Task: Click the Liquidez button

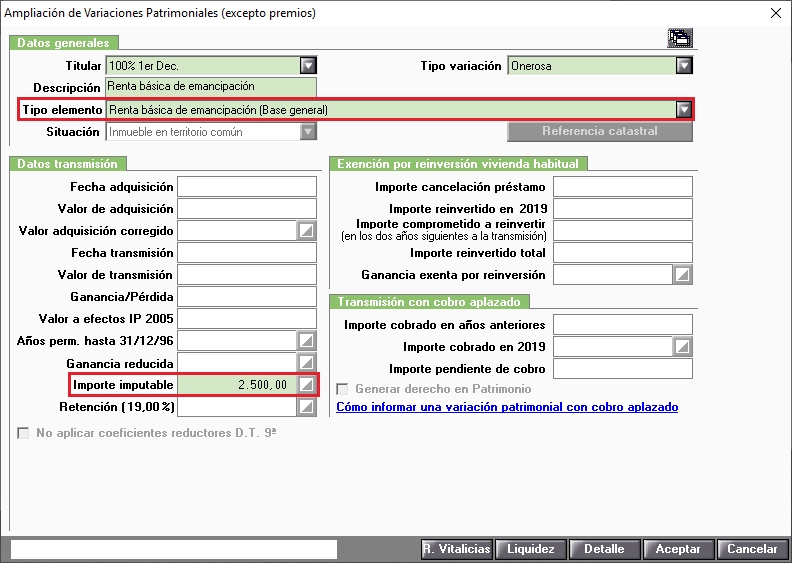Action: 531,549
